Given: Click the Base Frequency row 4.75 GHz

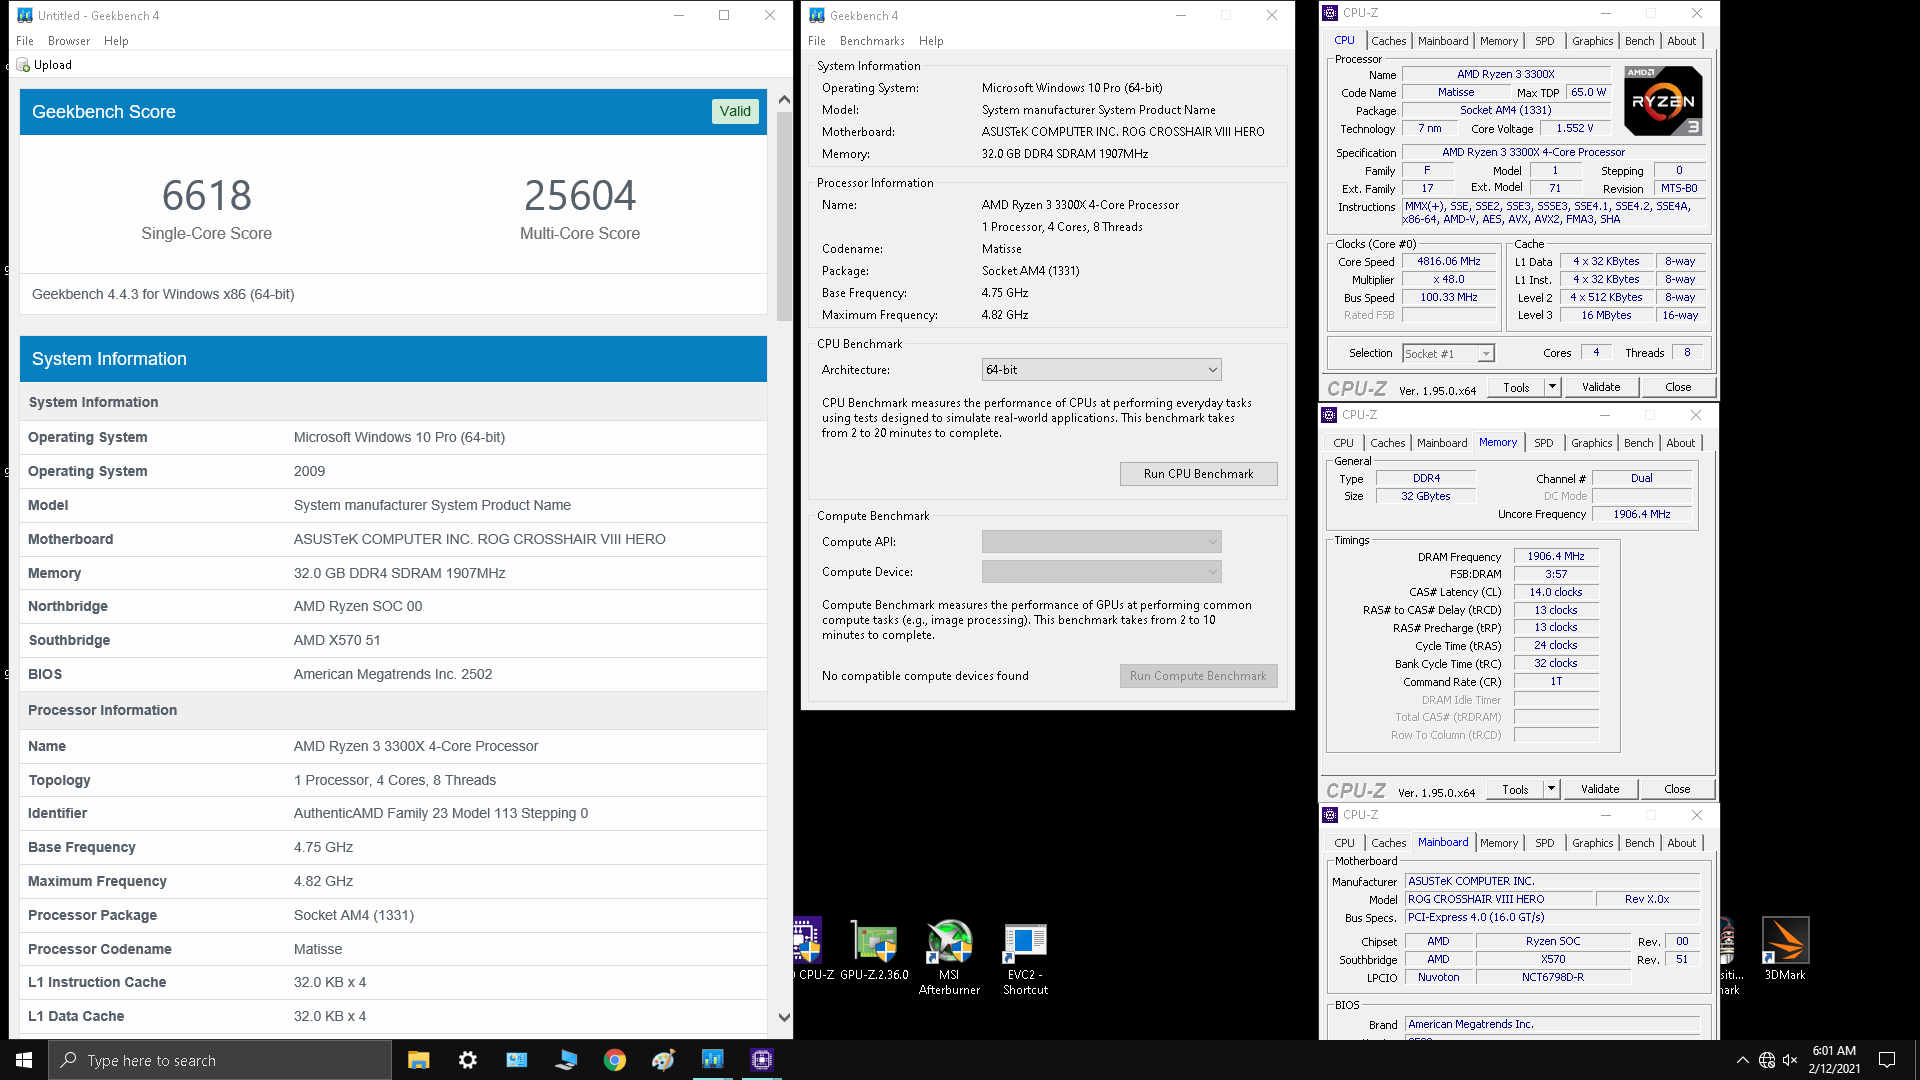Looking at the screenshot, I should pos(394,847).
